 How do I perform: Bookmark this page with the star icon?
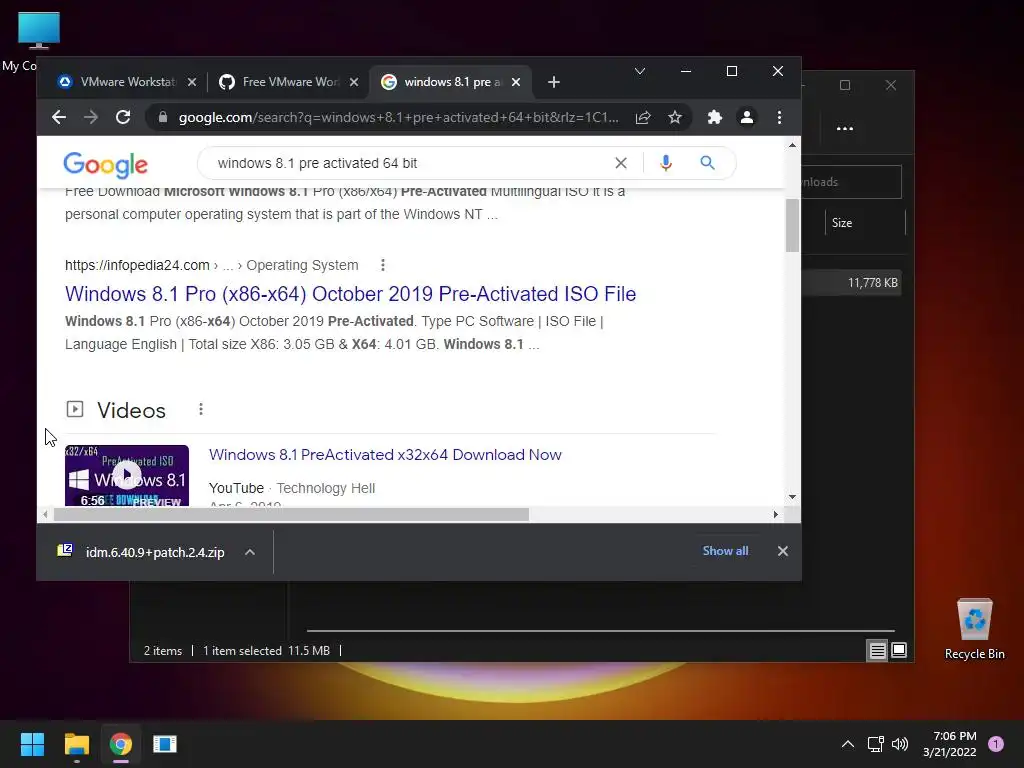click(675, 118)
